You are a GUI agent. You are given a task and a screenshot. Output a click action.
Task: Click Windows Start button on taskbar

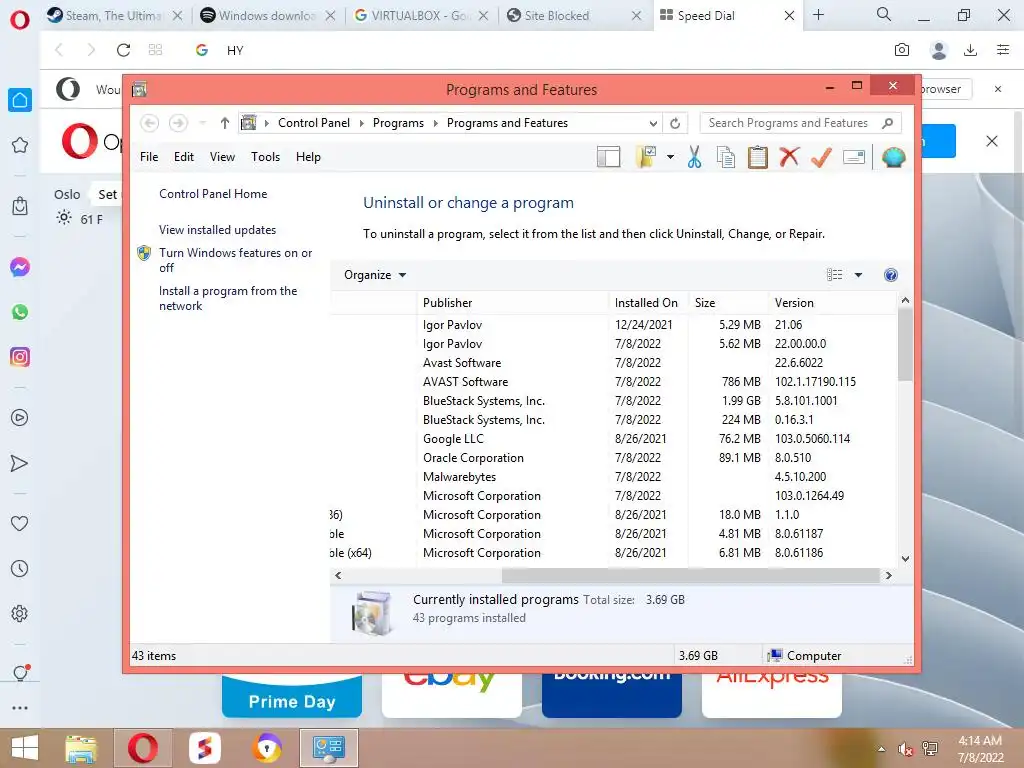[x=25, y=748]
